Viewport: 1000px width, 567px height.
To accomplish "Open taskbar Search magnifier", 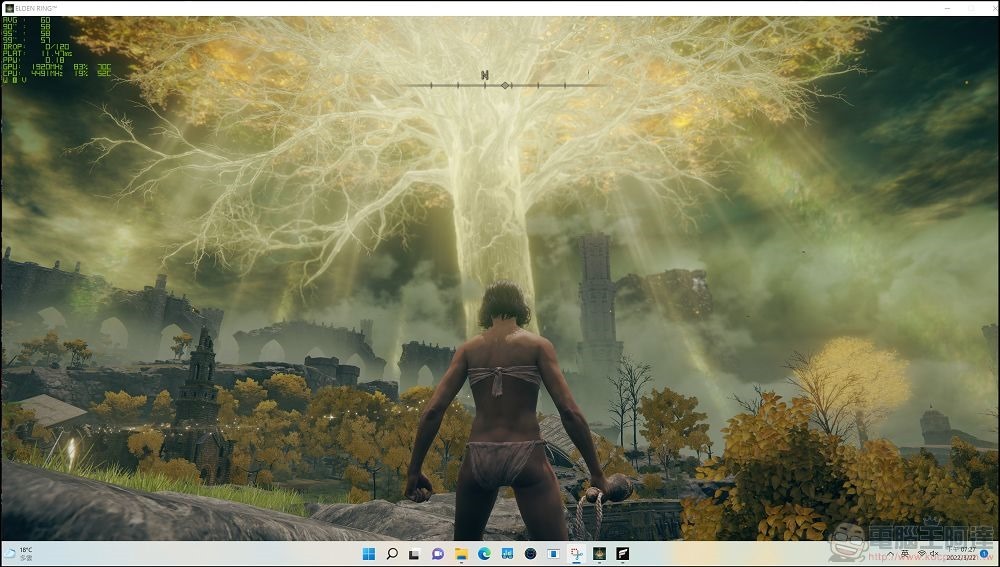I will coord(392,554).
